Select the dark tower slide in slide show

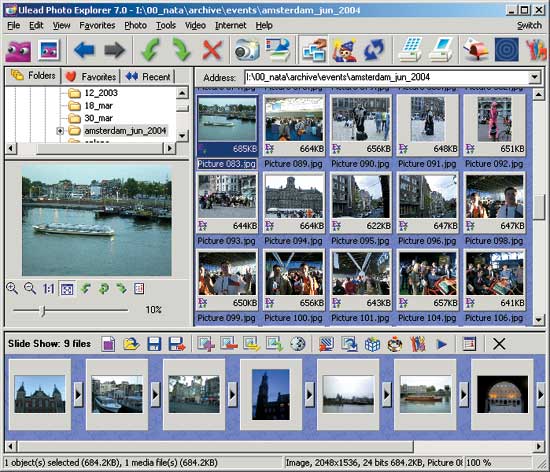point(271,395)
